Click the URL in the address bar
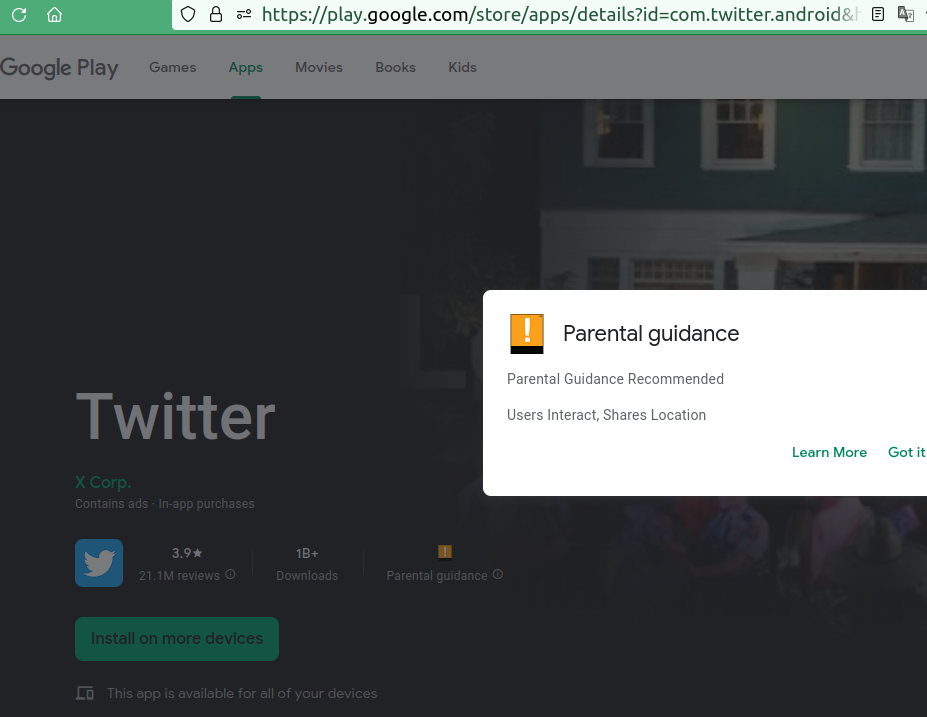This screenshot has height=717, width=927. [561, 14]
